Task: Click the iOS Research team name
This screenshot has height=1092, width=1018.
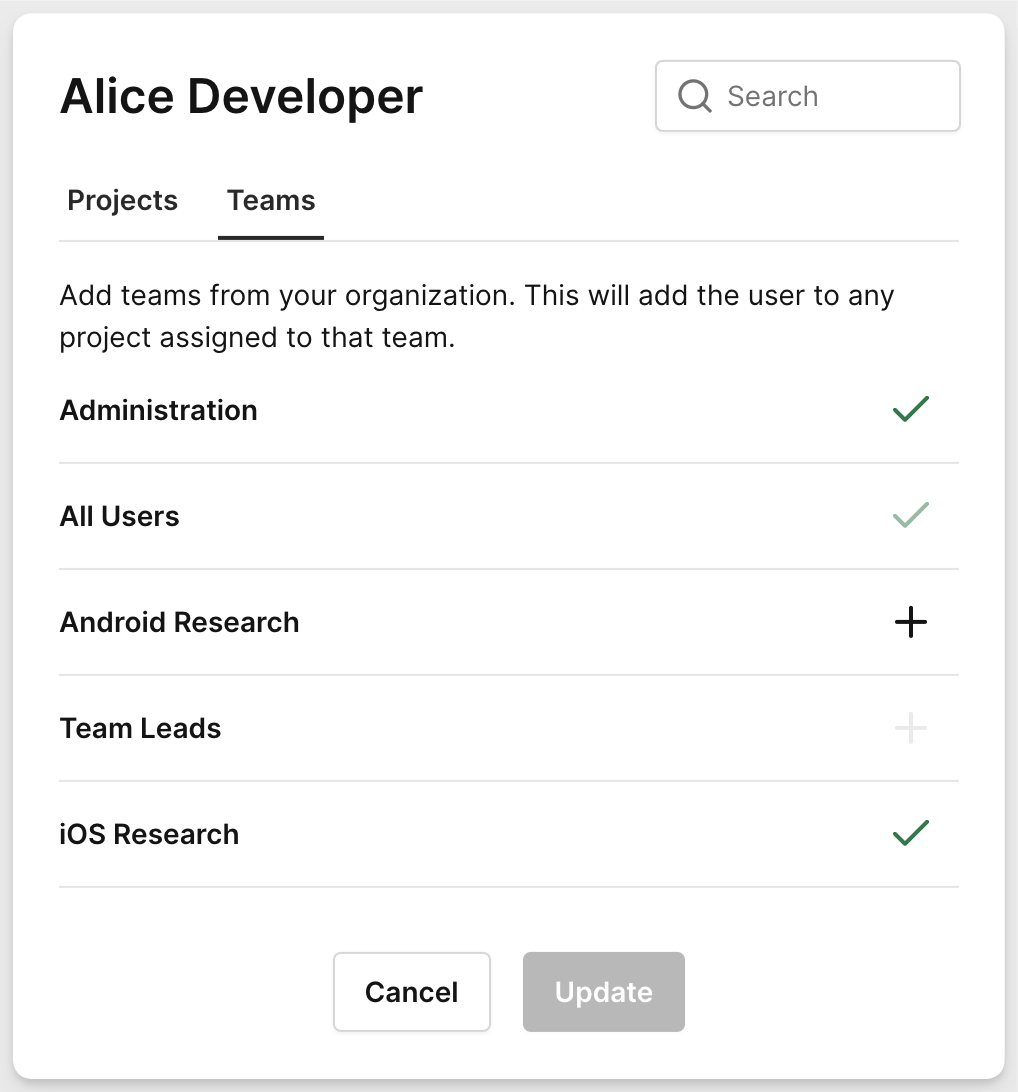Action: pyautogui.click(x=149, y=833)
